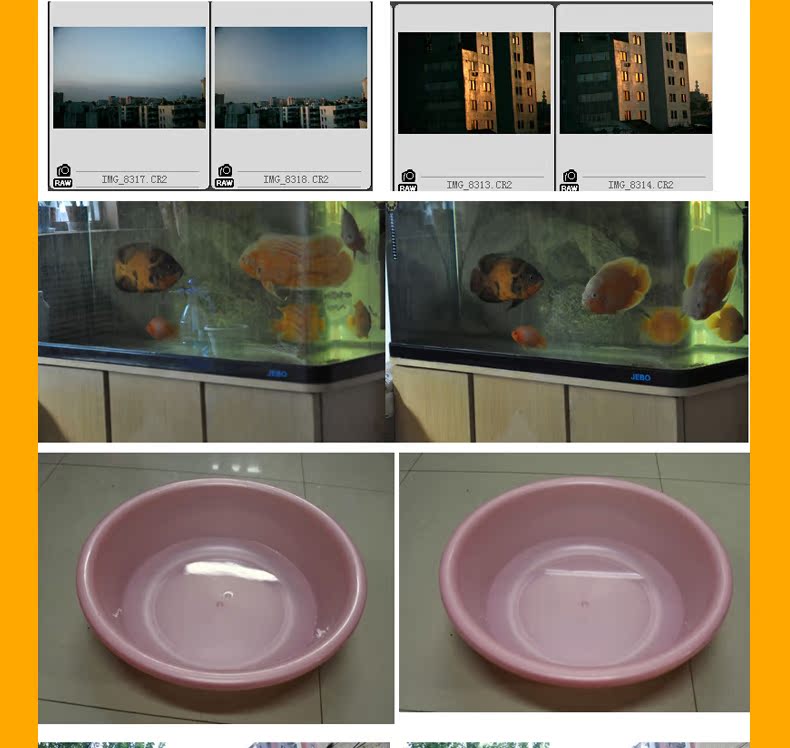790x748 pixels.
Task: Open the right fish tank photo
Action: [x=567, y=322]
